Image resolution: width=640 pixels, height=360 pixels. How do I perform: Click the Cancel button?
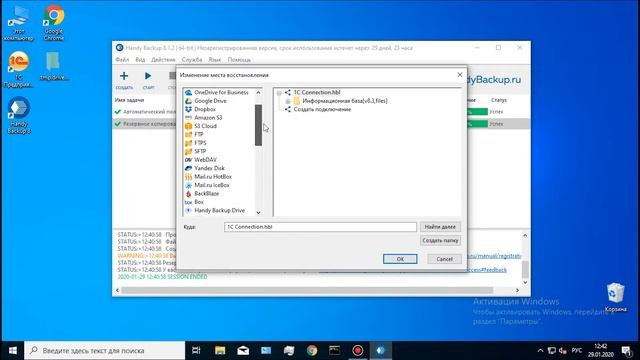click(x=444, y=259)
